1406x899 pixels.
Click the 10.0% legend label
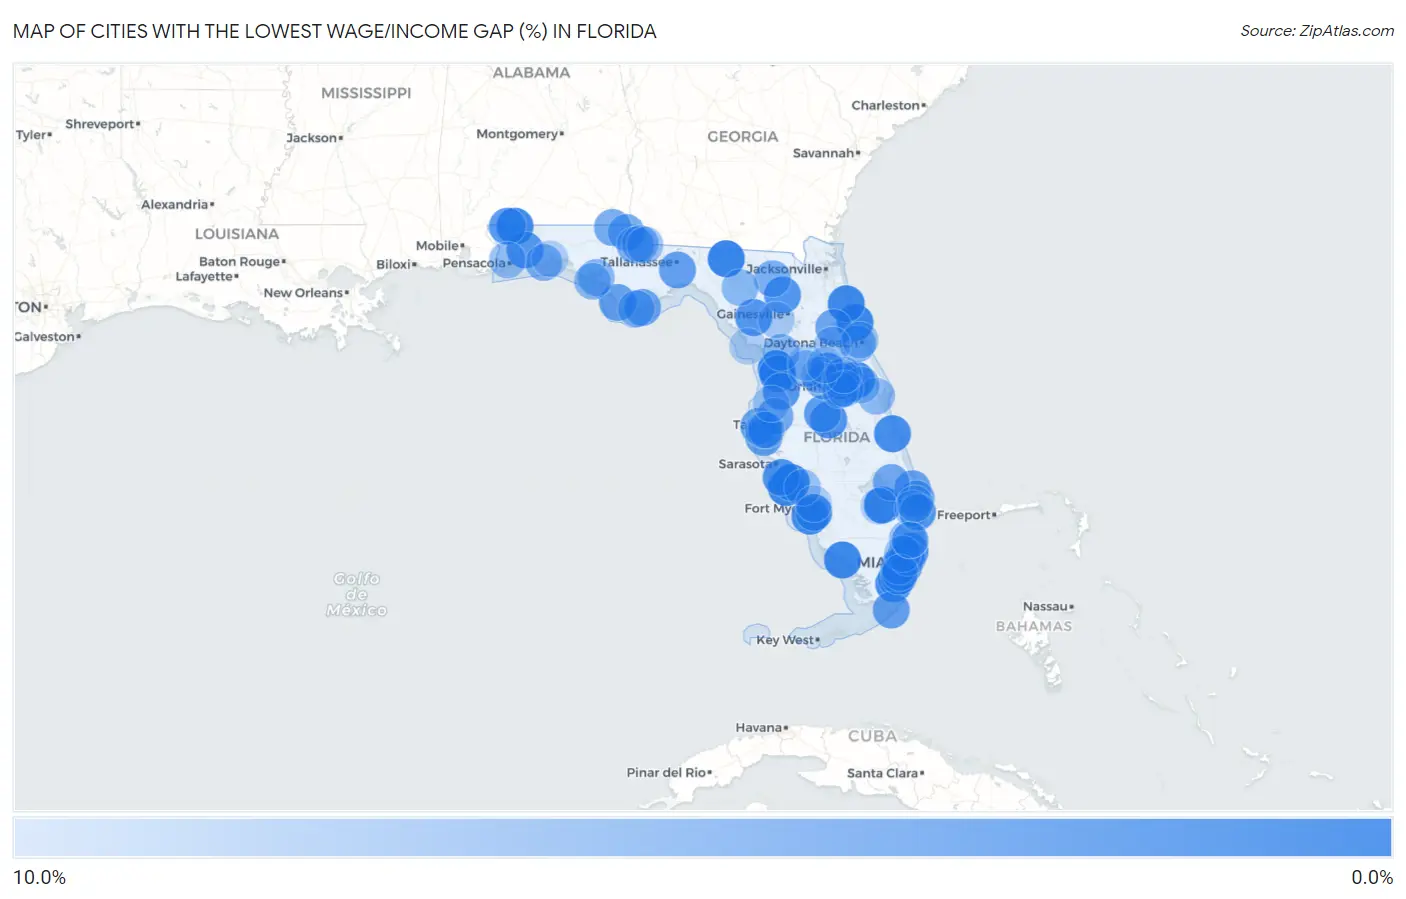pos(39,877)
